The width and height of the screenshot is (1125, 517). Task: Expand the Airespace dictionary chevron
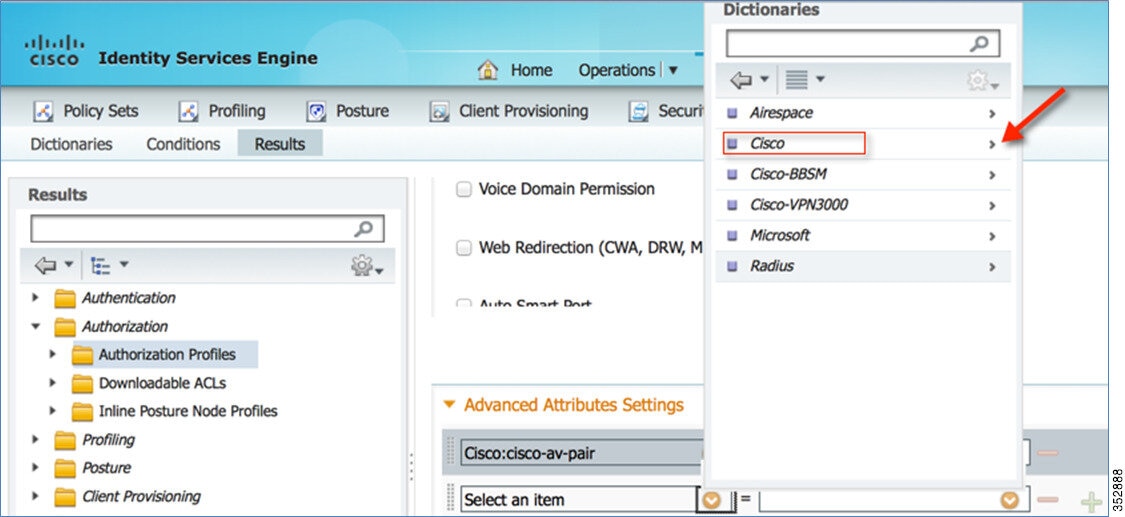(x=992, y=113)
